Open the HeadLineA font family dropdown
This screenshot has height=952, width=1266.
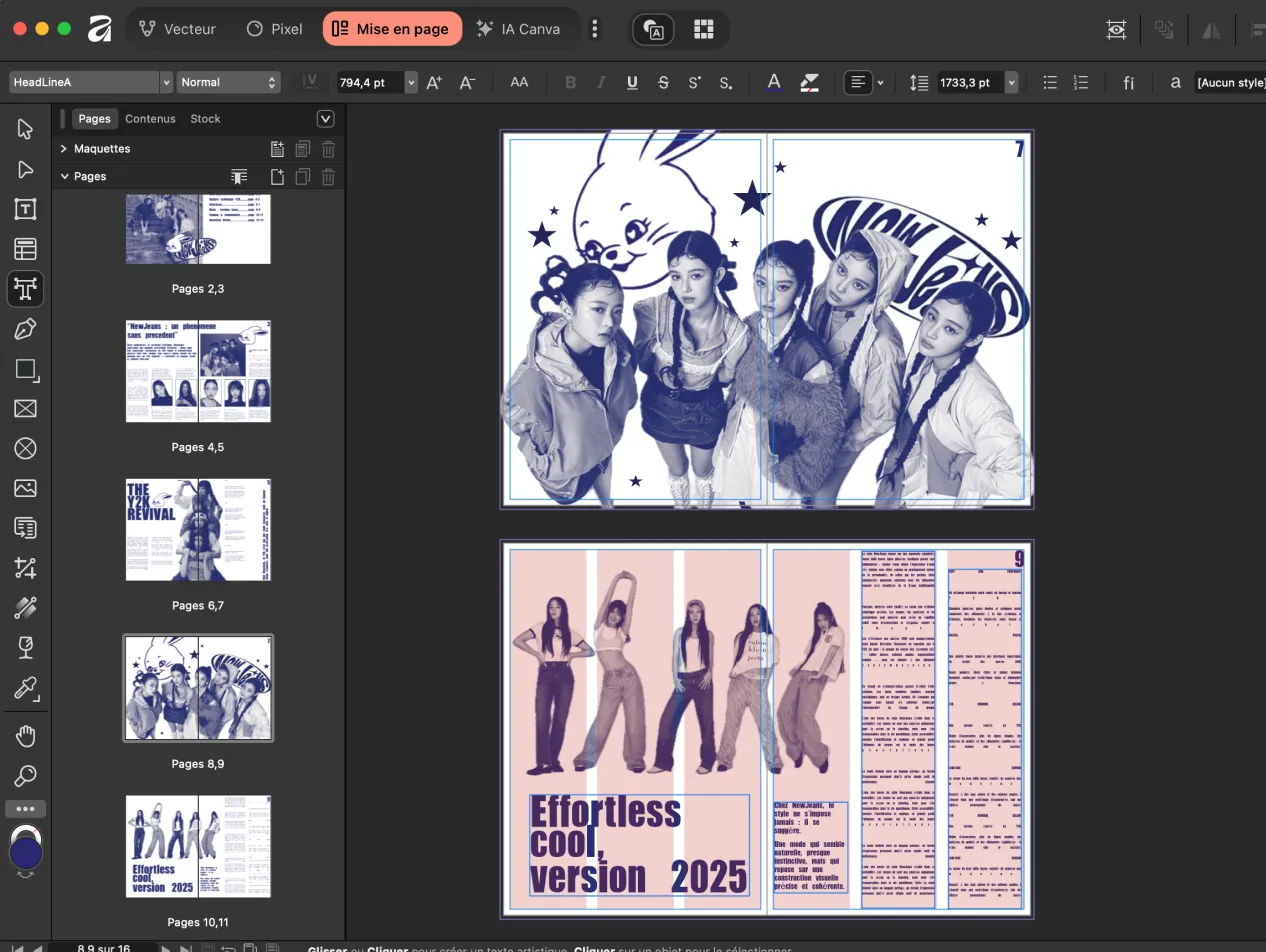pos(165,81)
